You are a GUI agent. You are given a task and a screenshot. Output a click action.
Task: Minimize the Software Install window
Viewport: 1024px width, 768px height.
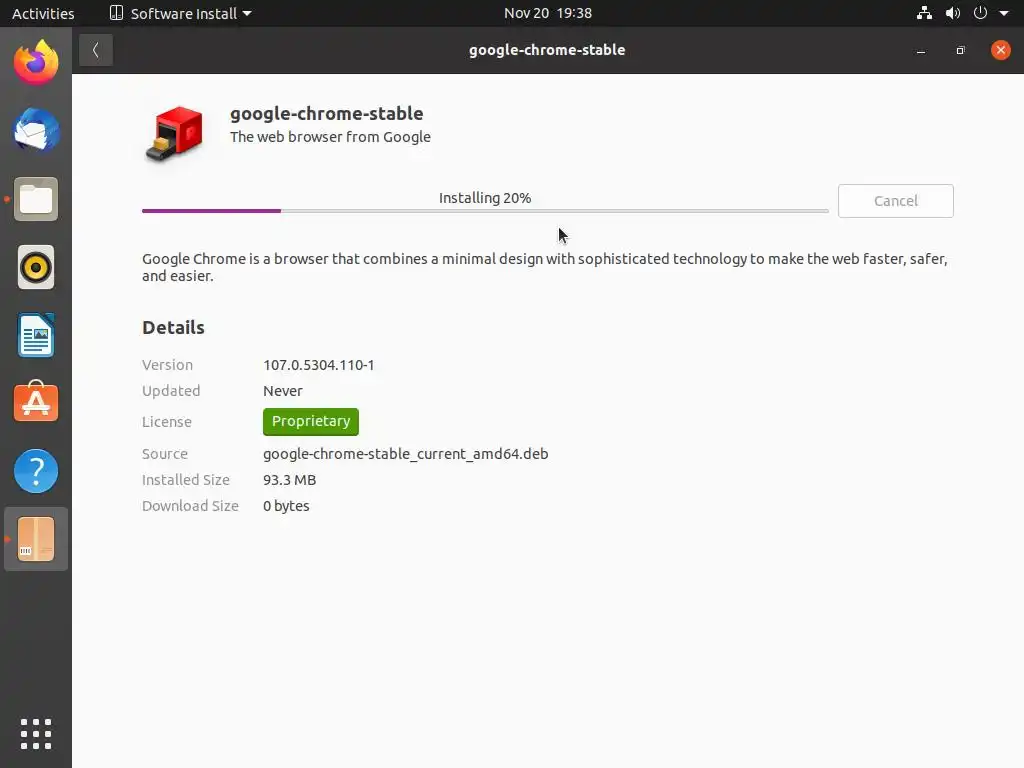(921, 50)
